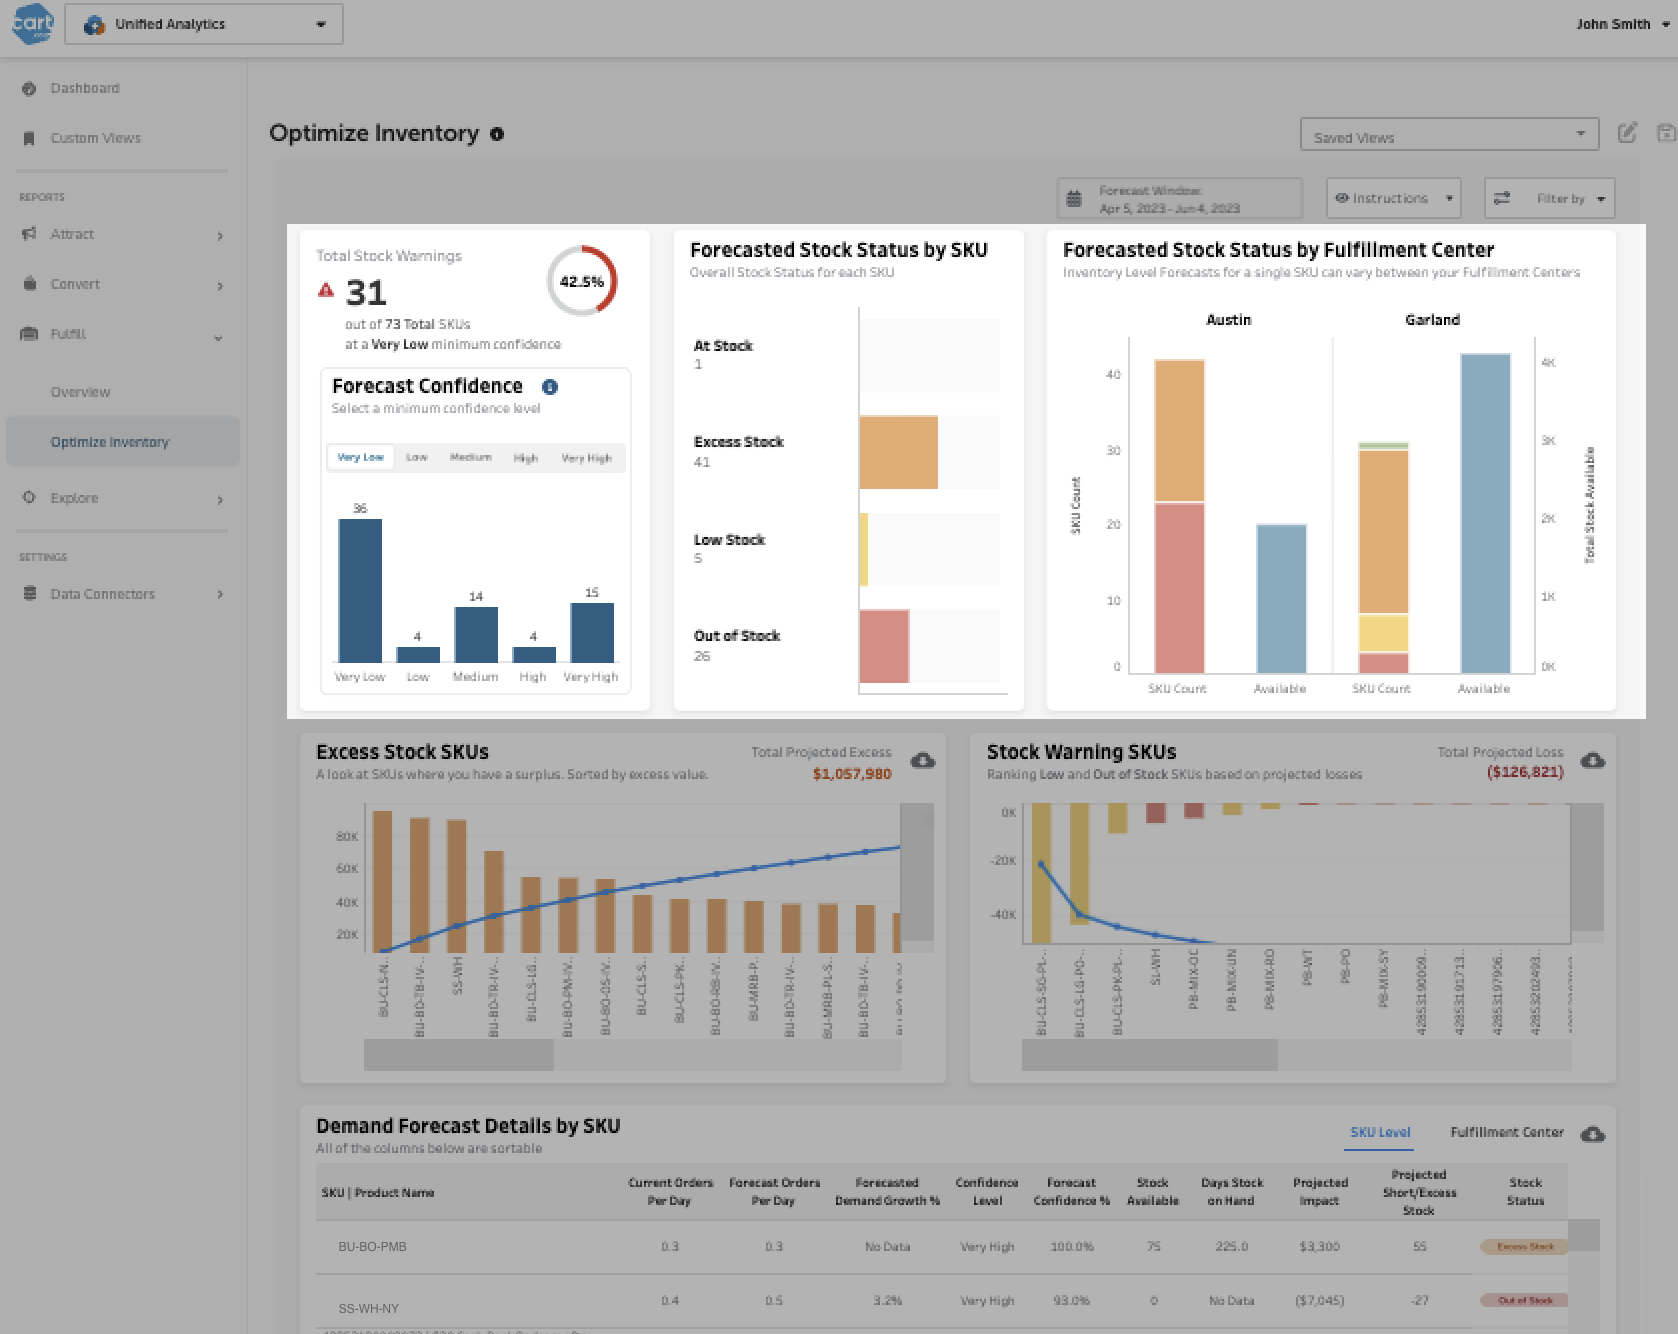Screen dimensions: 1678x1334
Task: Click the Medium bar showing 14
Action: (x=476, y=634)
